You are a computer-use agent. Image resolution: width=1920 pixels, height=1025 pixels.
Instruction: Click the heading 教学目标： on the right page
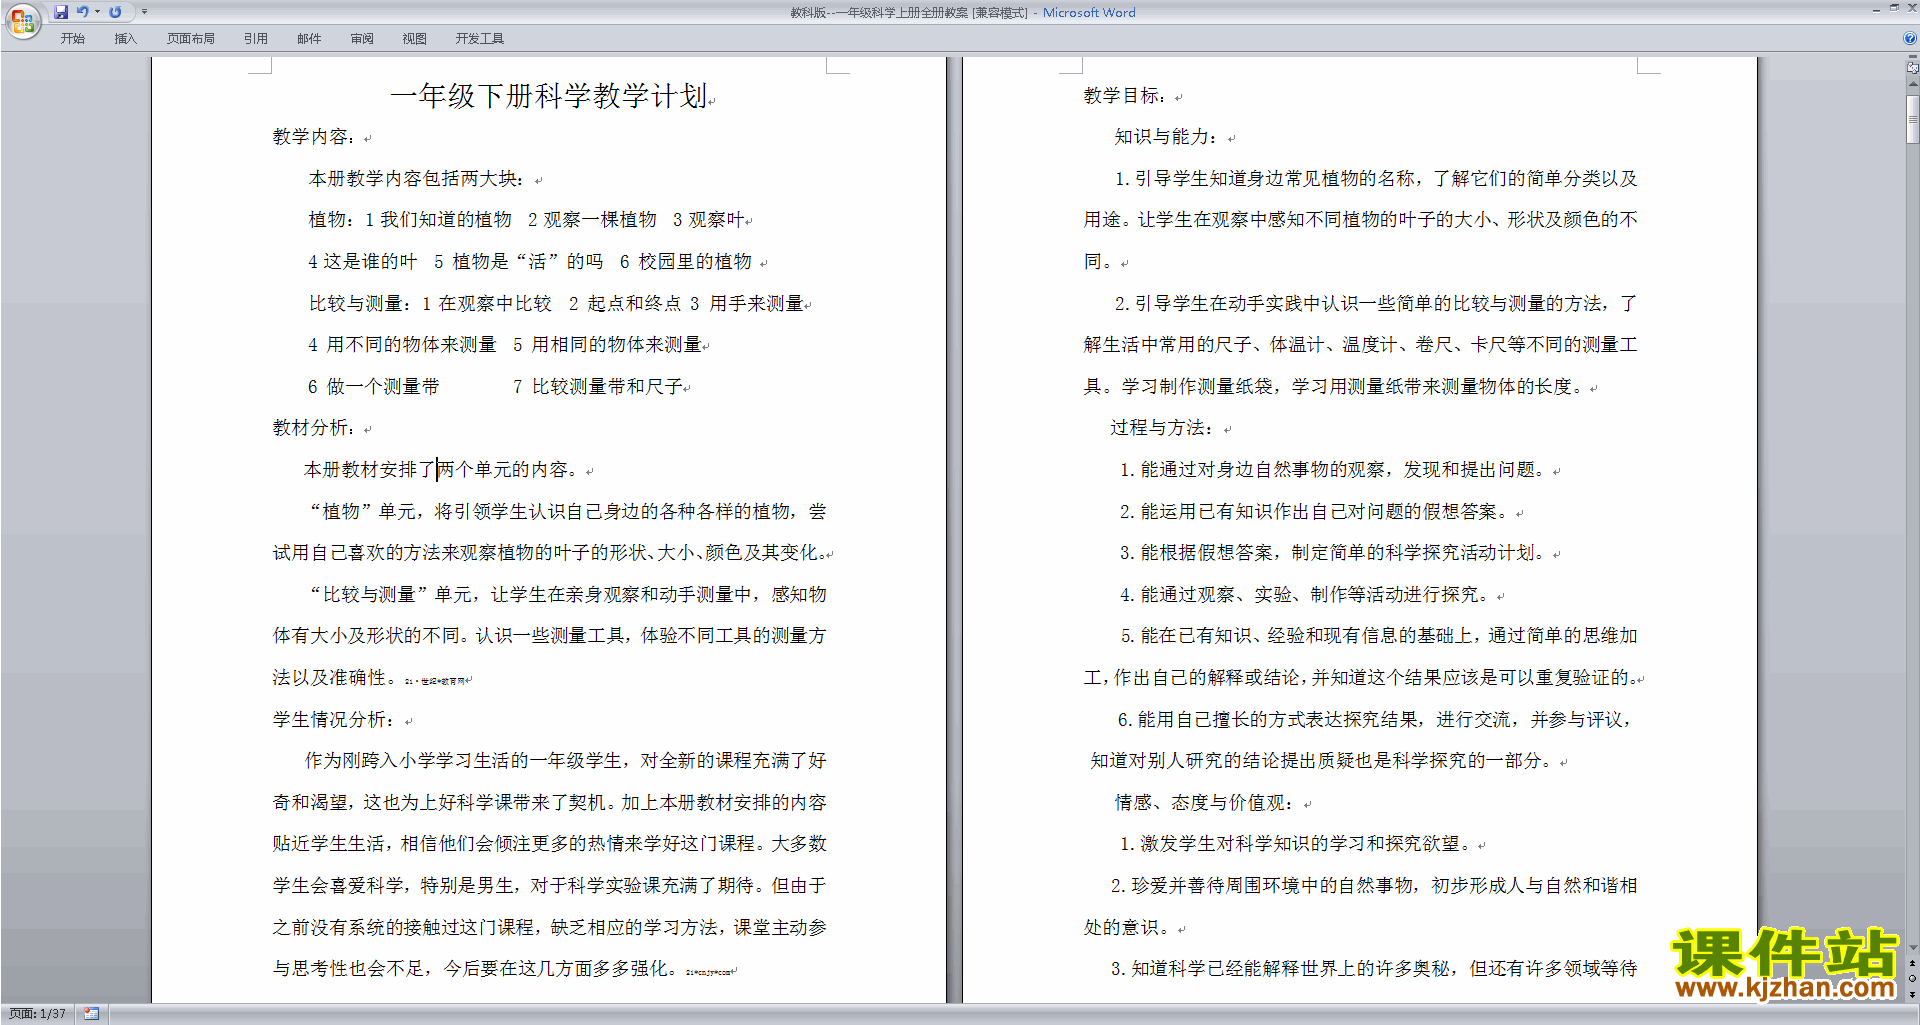tap(1125, 96)
